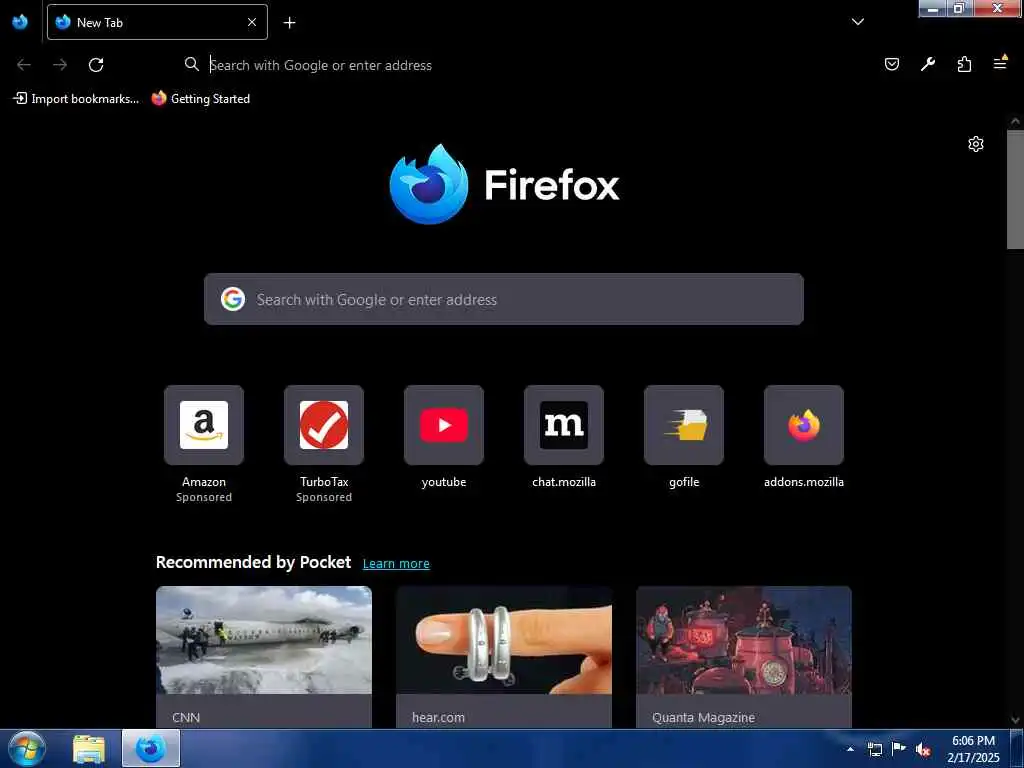The image size is (1024, 768).
Task: Open the Extensions puzzle icon
Action: point(964,64)
